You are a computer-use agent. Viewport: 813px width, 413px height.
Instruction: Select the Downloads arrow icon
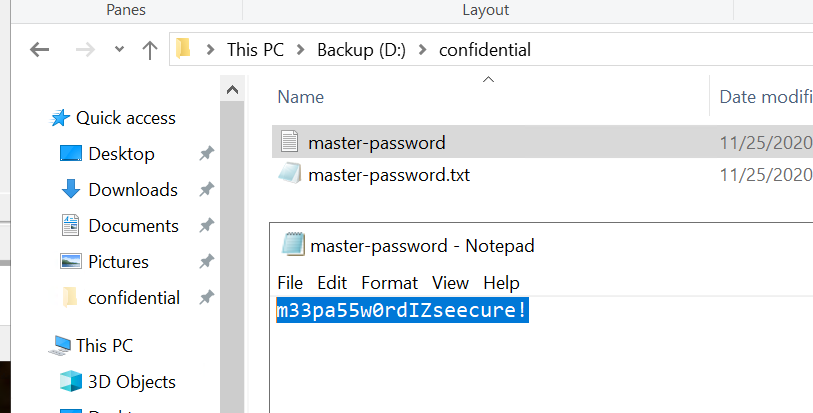click(x=70, y=189)
